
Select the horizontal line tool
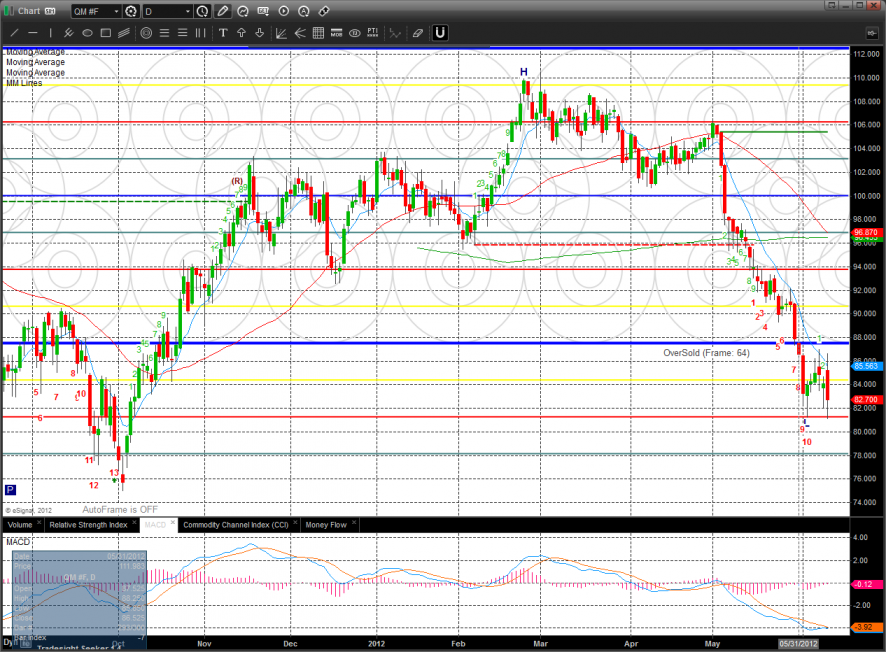(x=33, y=32)
